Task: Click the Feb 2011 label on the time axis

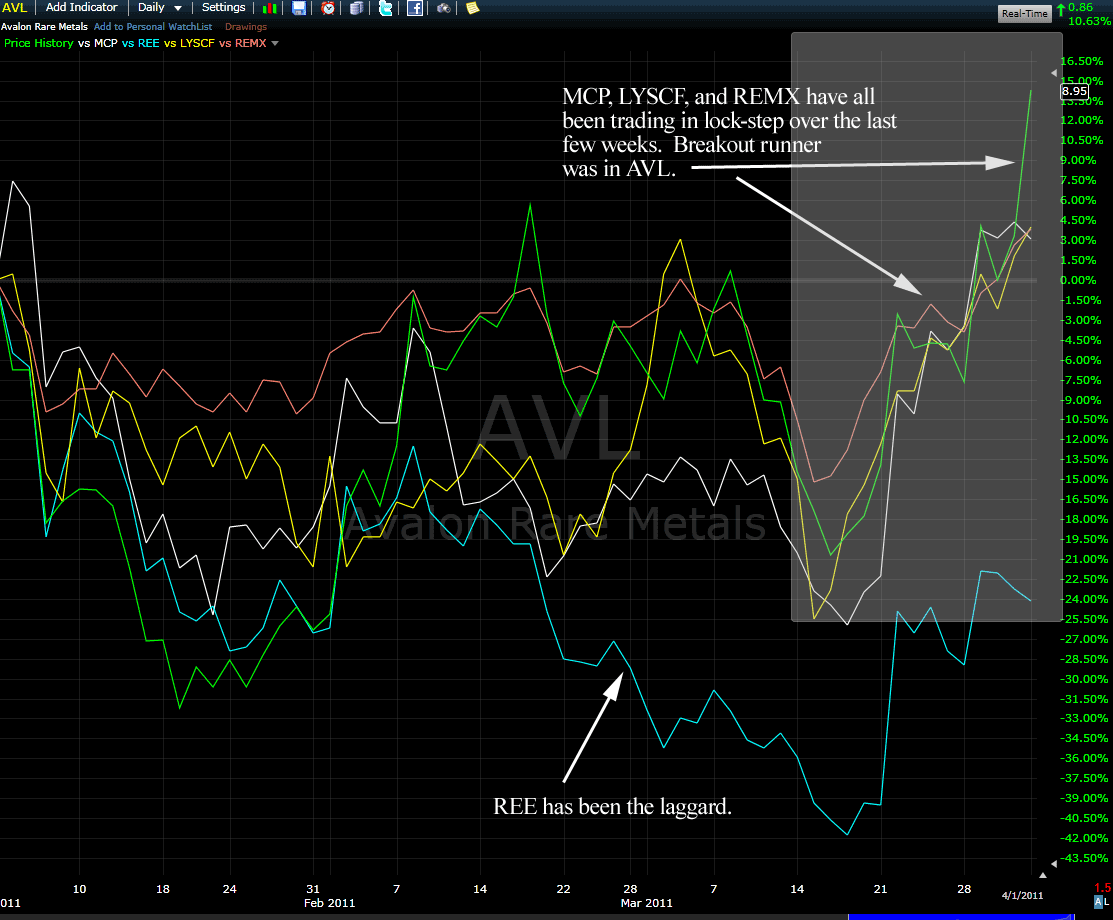Action: pos(329,903)
